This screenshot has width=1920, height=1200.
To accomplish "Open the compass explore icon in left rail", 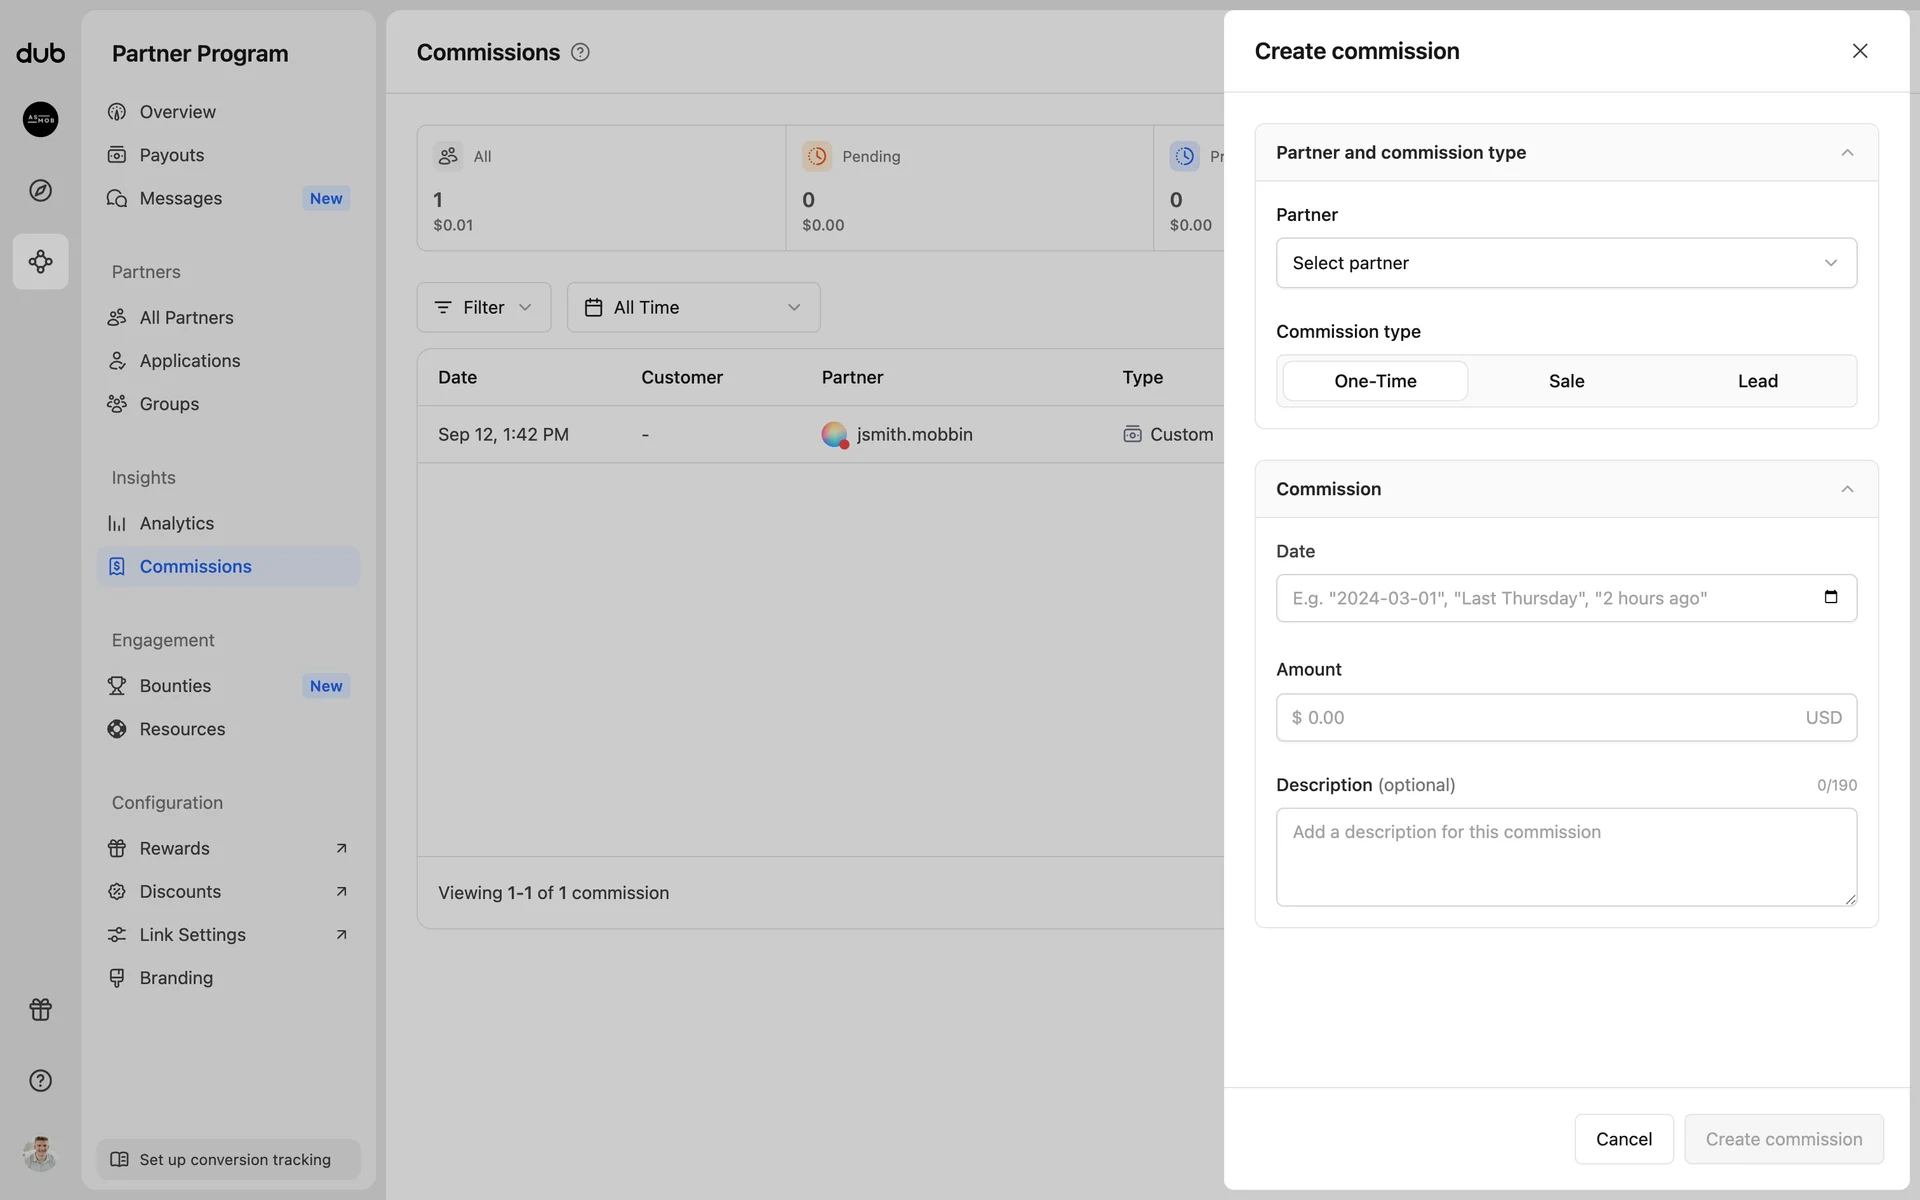I will 40,190.
